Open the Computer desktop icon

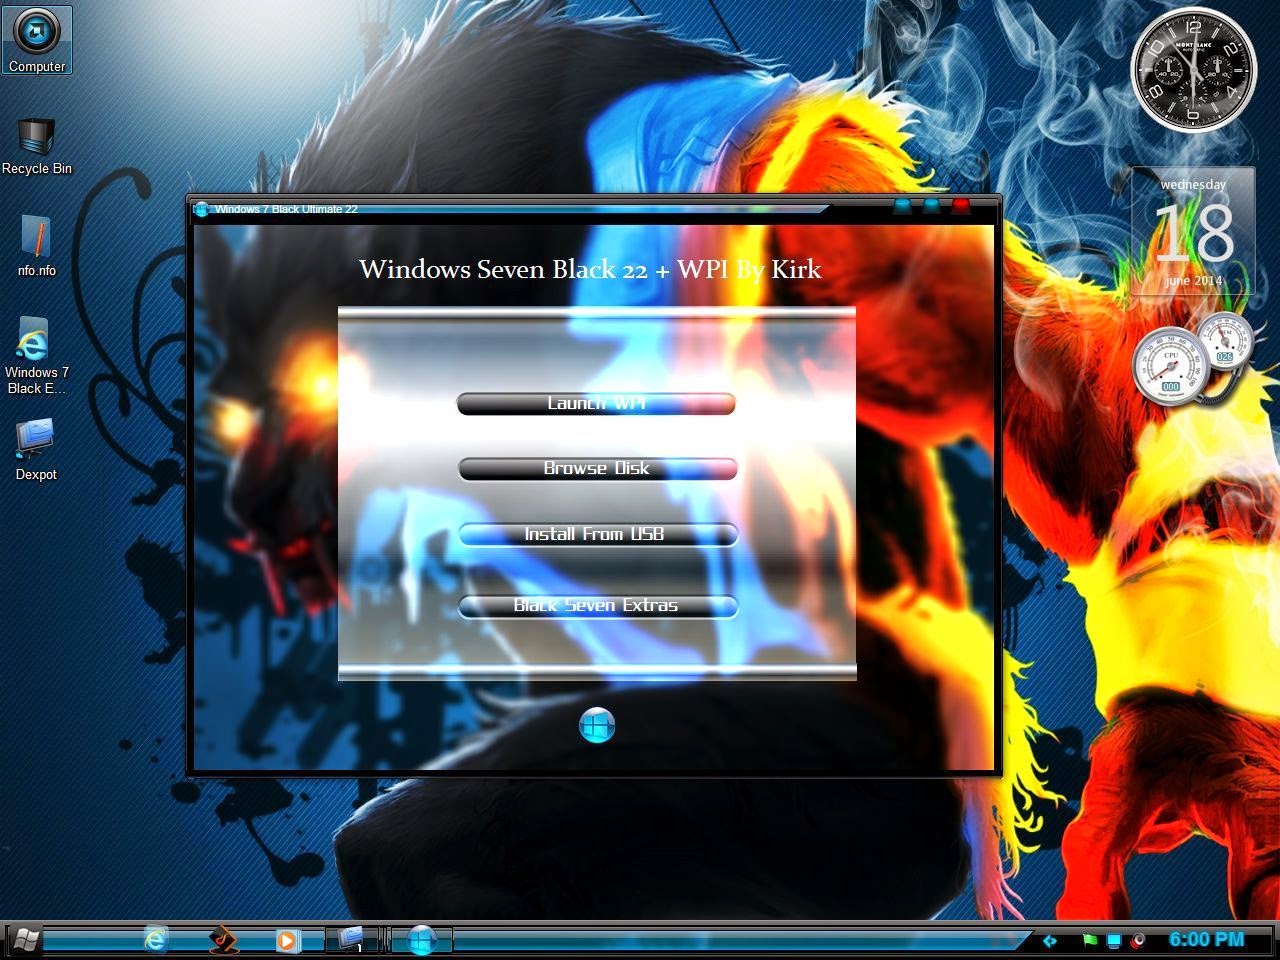(x=37, y=40)
